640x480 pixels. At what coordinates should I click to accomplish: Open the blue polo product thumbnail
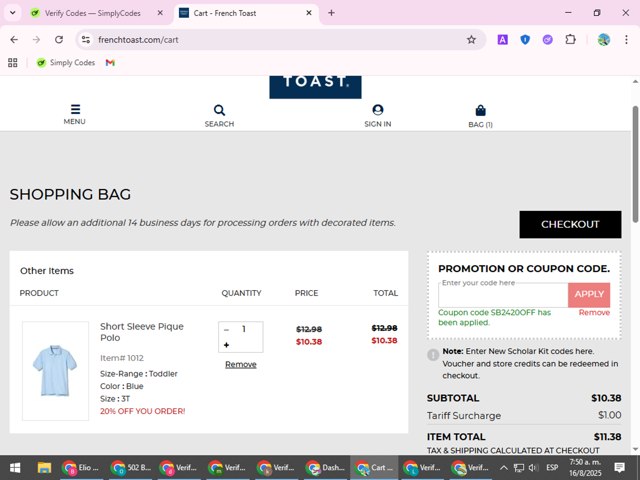[x=56, y=371]
